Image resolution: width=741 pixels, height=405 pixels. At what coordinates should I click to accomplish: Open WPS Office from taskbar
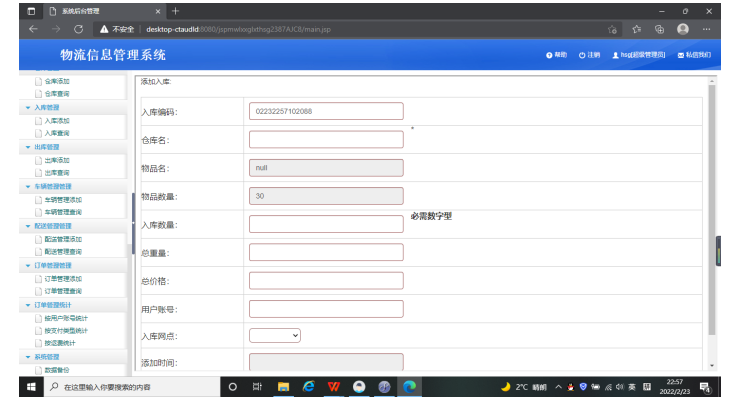(334, 387)
